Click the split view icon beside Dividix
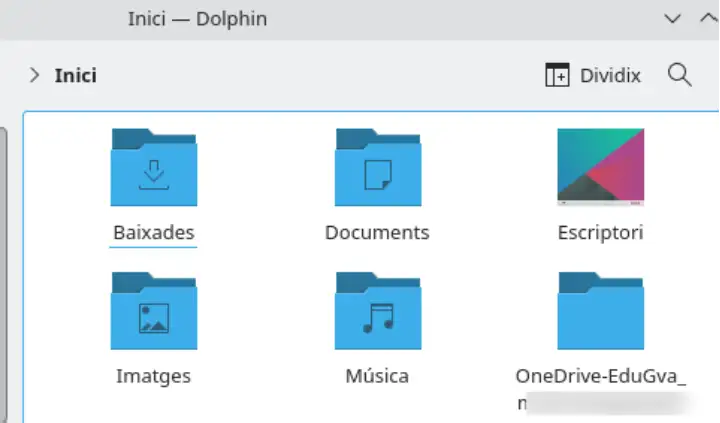Screen dimensions: 720x423 tap(556, 75)
